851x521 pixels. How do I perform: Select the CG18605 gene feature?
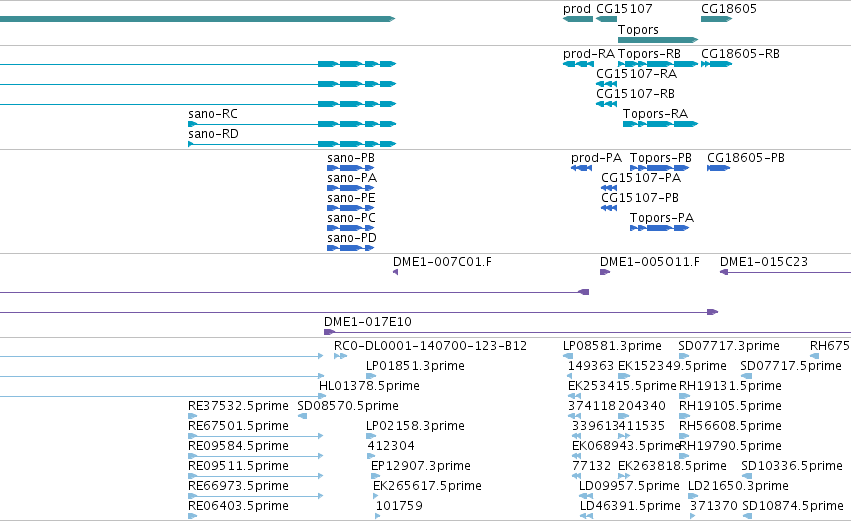click(716, 19)
